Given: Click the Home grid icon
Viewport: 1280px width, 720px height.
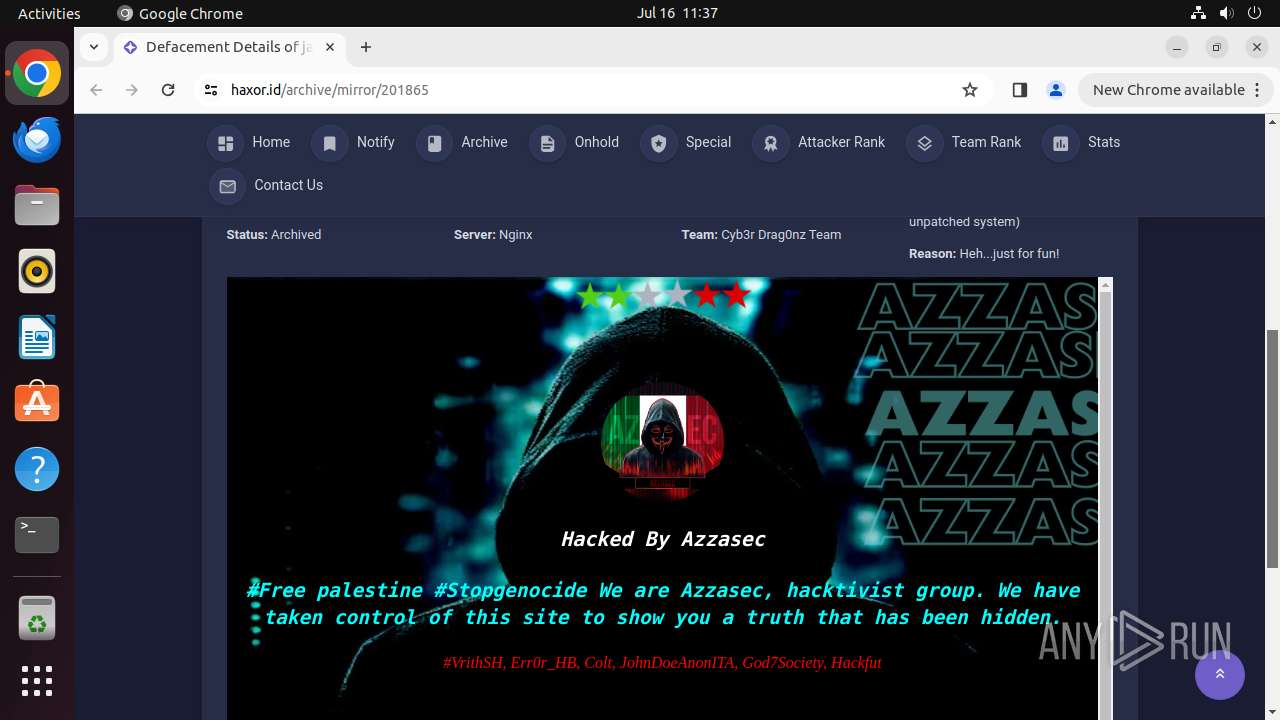Looking at the screenshot, I should pos(225,143).
